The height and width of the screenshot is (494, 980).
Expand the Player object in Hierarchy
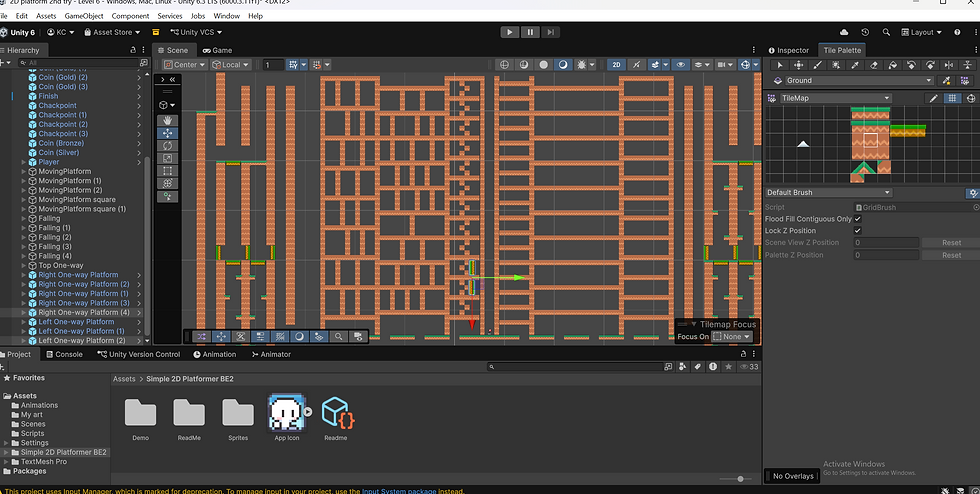pyautogui.click(x=24, y=162)
